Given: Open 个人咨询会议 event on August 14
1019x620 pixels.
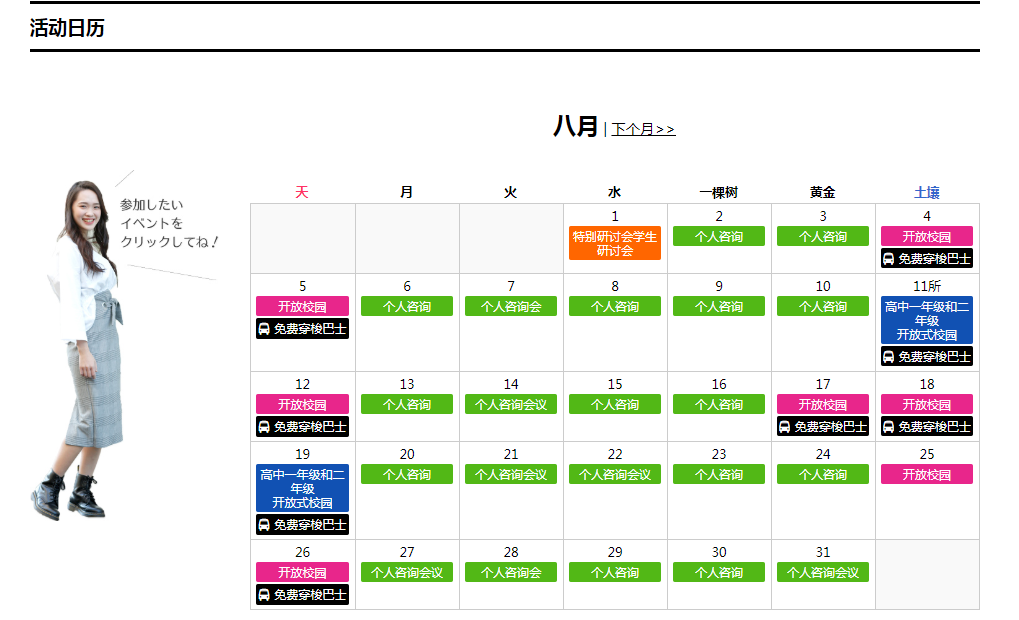Looking at the screenshot, I should click(510, 404).
